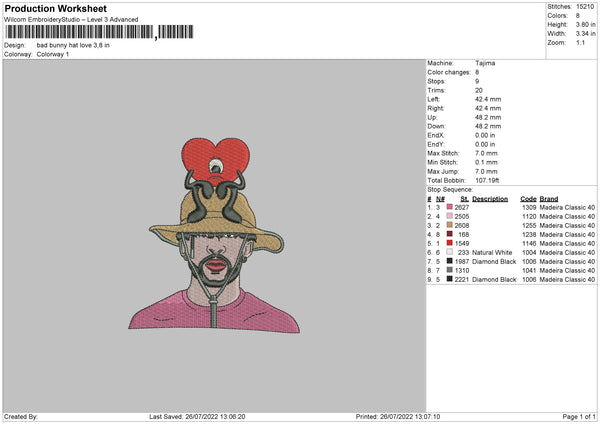This screenshot has height=424, width=600.
Task: Click the barcode under the worksheet title
Action: coord(99,32)
